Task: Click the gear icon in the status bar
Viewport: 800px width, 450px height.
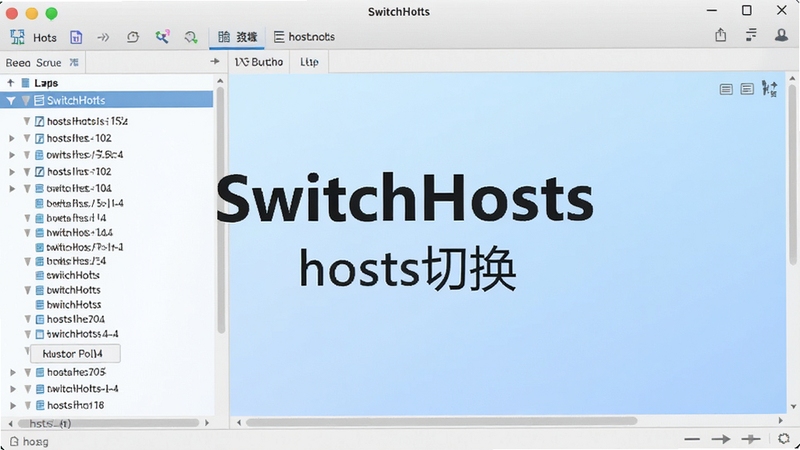Action: [784, 438]
